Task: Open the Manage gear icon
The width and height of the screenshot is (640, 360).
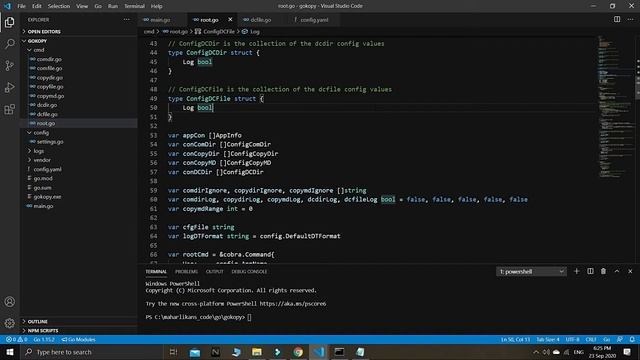Action: coord(10,323)
